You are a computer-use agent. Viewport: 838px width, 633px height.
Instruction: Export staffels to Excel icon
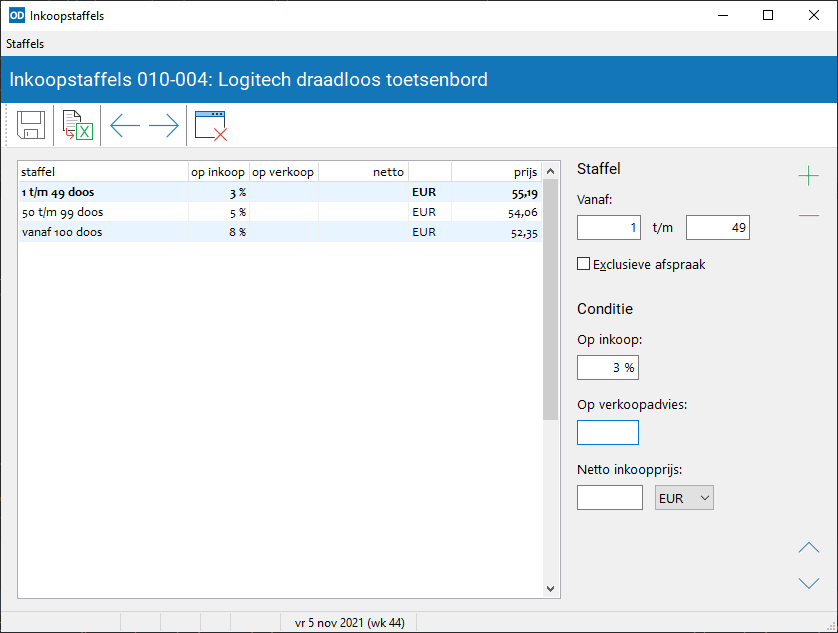point(77,125)
